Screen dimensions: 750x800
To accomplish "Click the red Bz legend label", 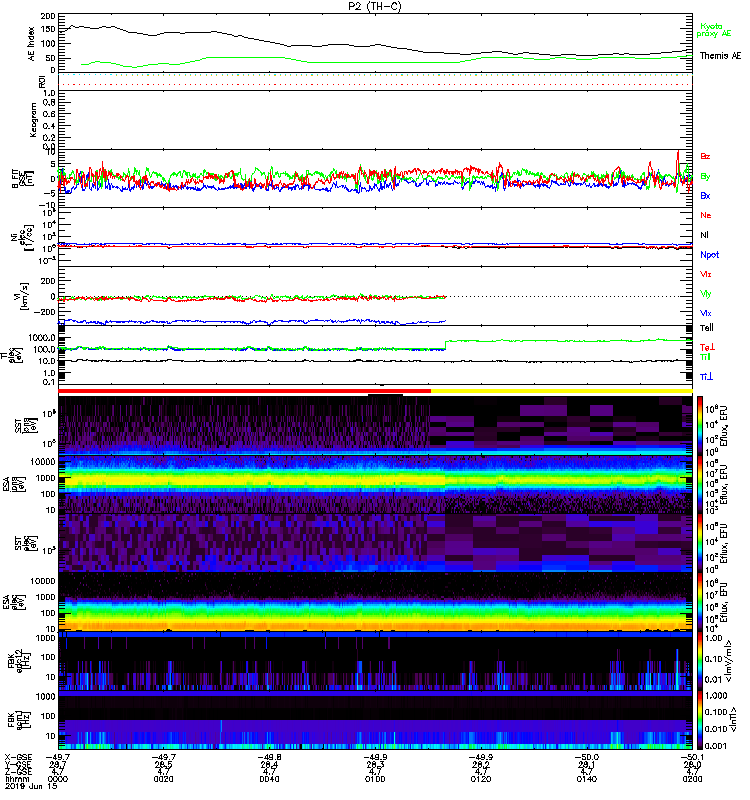I will [705, 156].
